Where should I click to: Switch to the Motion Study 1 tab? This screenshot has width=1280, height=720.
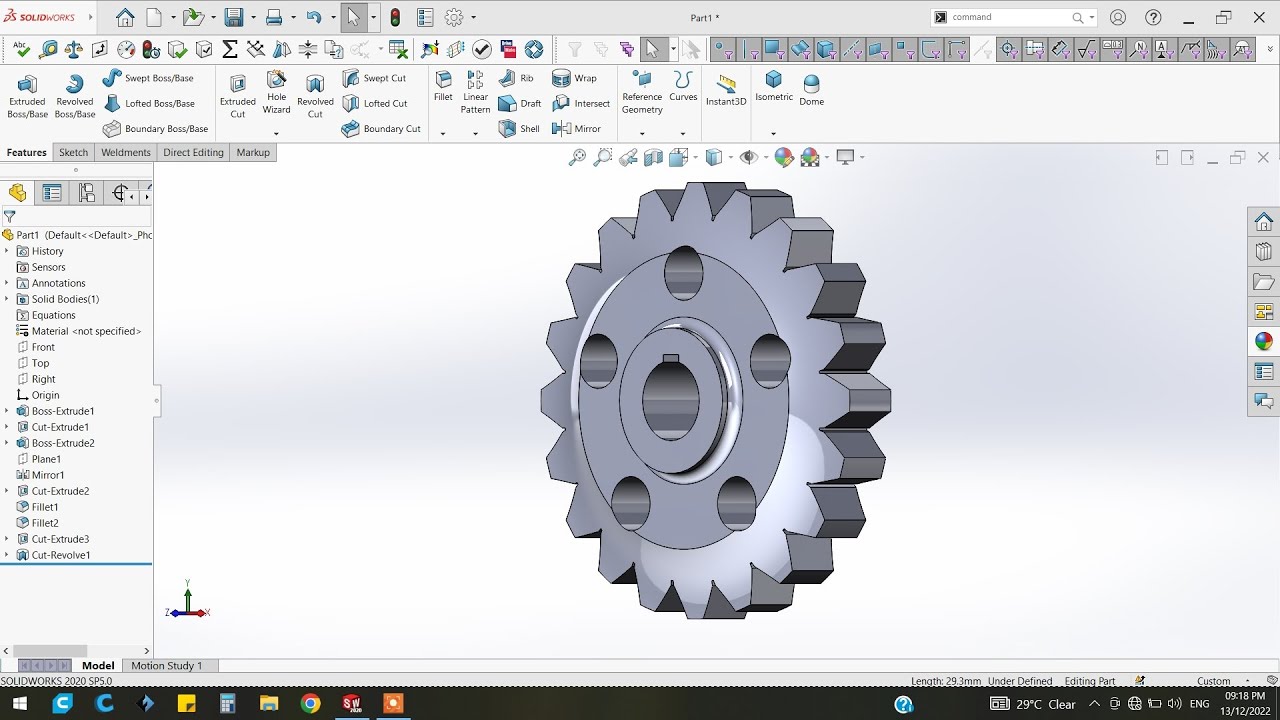167,665
